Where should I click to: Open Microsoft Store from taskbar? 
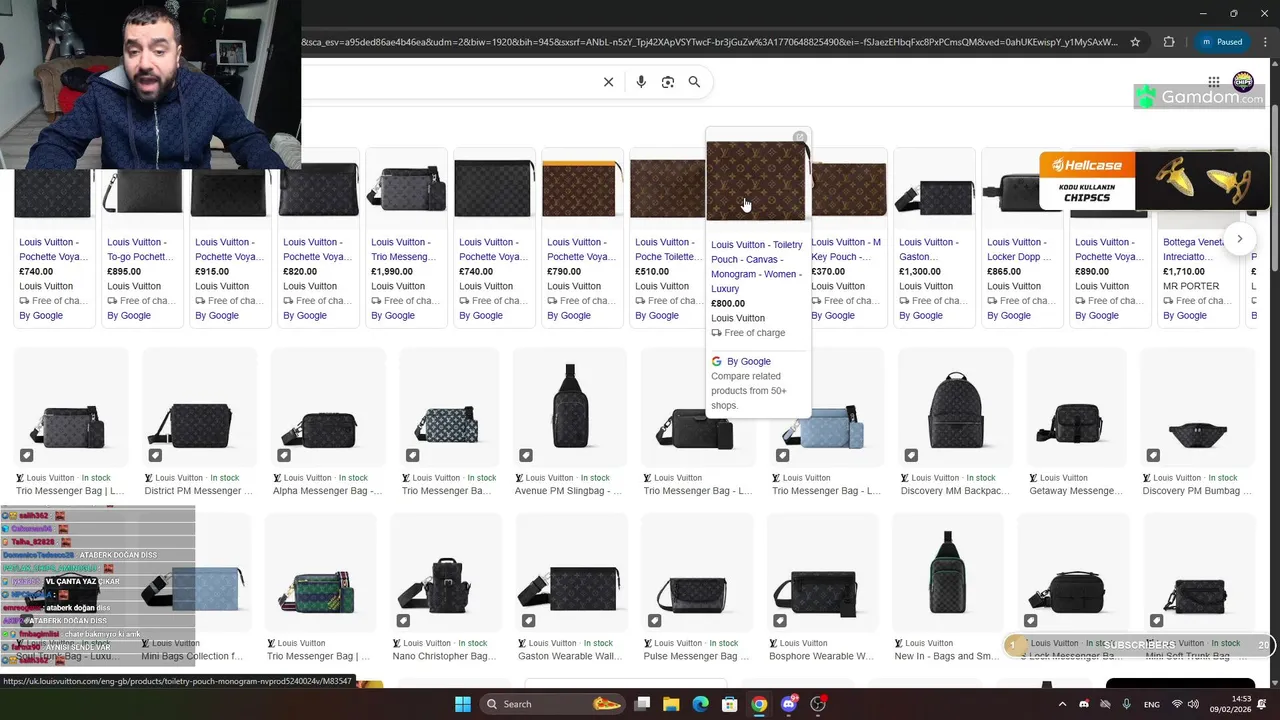(730, 704)
